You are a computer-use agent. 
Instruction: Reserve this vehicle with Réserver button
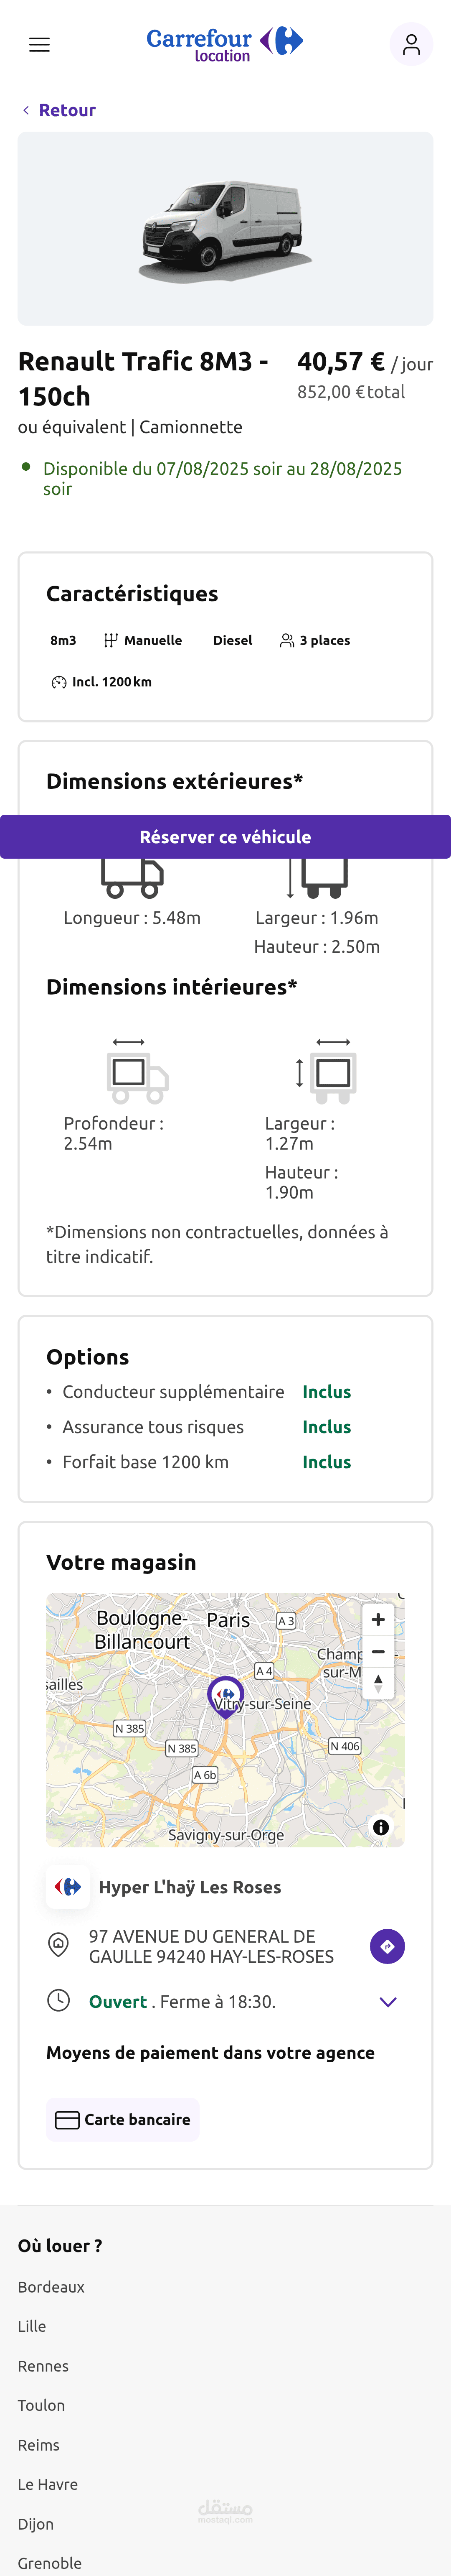(225, 837)
